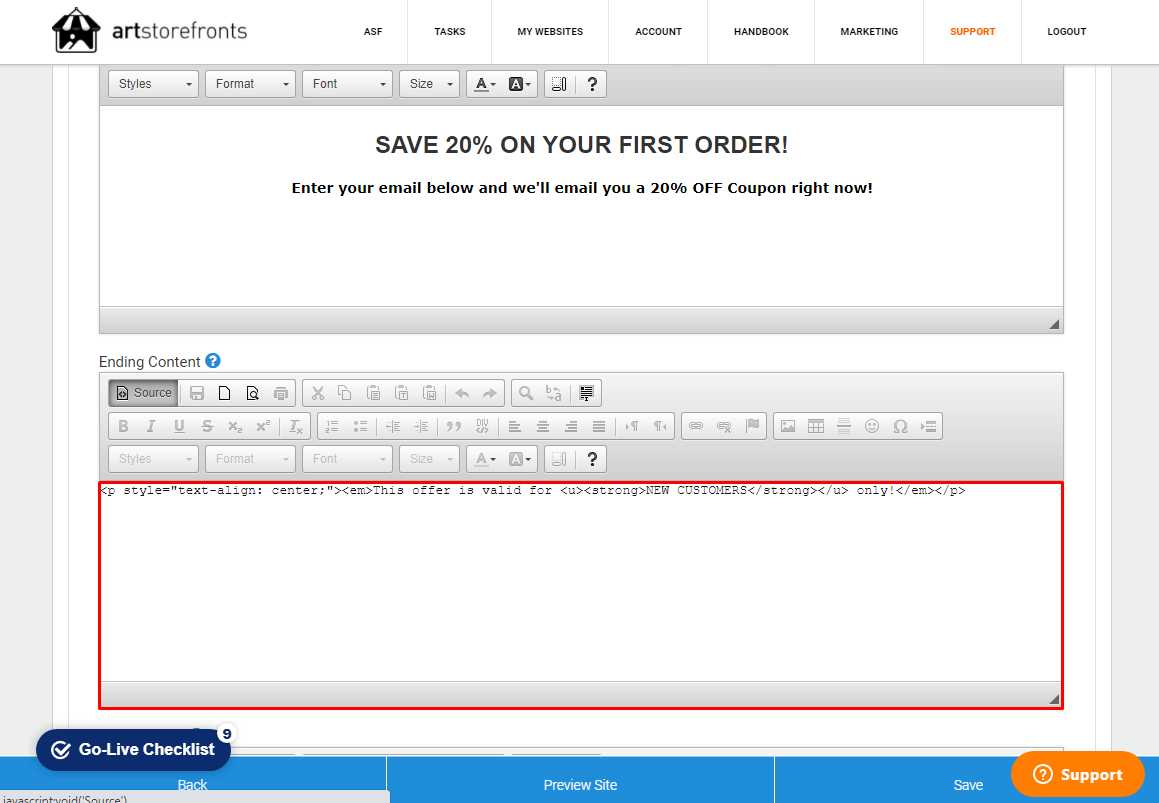
Task: Toggle Superscript formatting
Action: [263, 426]
